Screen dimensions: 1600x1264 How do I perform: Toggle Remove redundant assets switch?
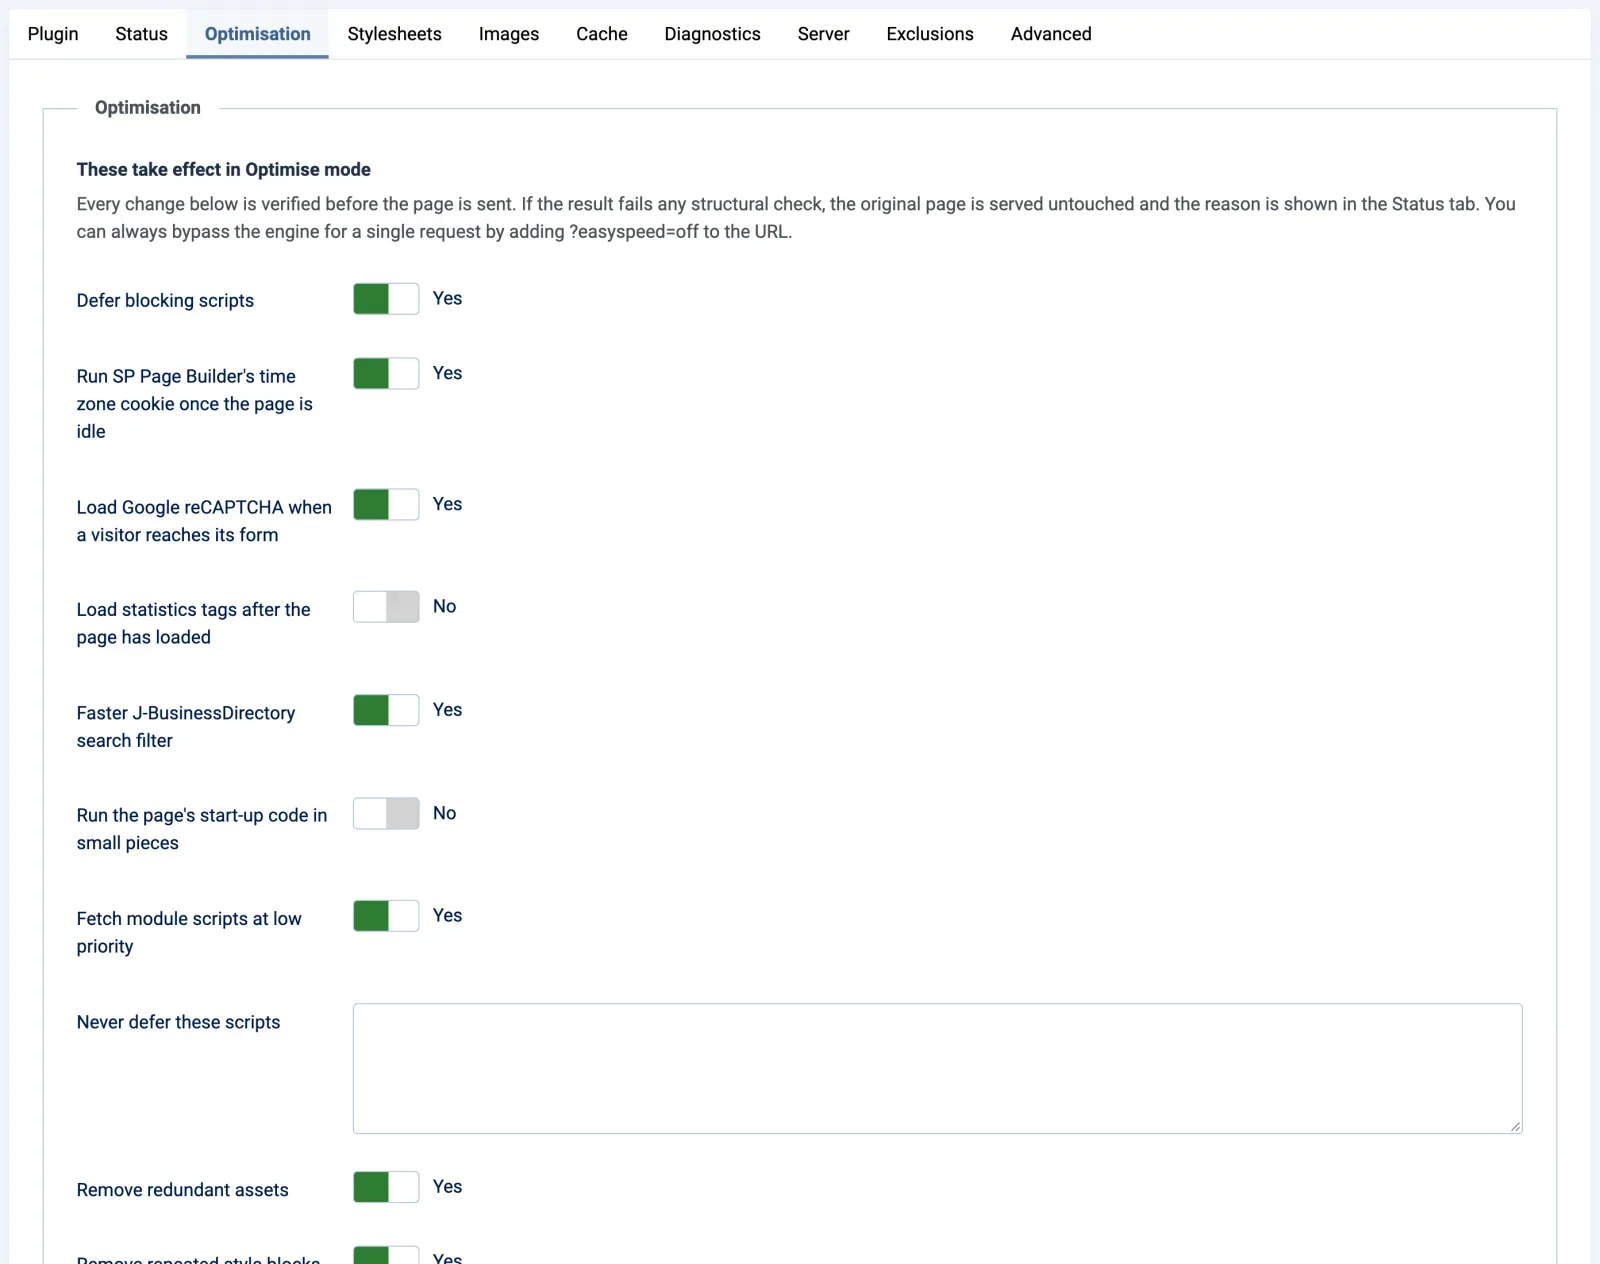(x=386, y=1187)
